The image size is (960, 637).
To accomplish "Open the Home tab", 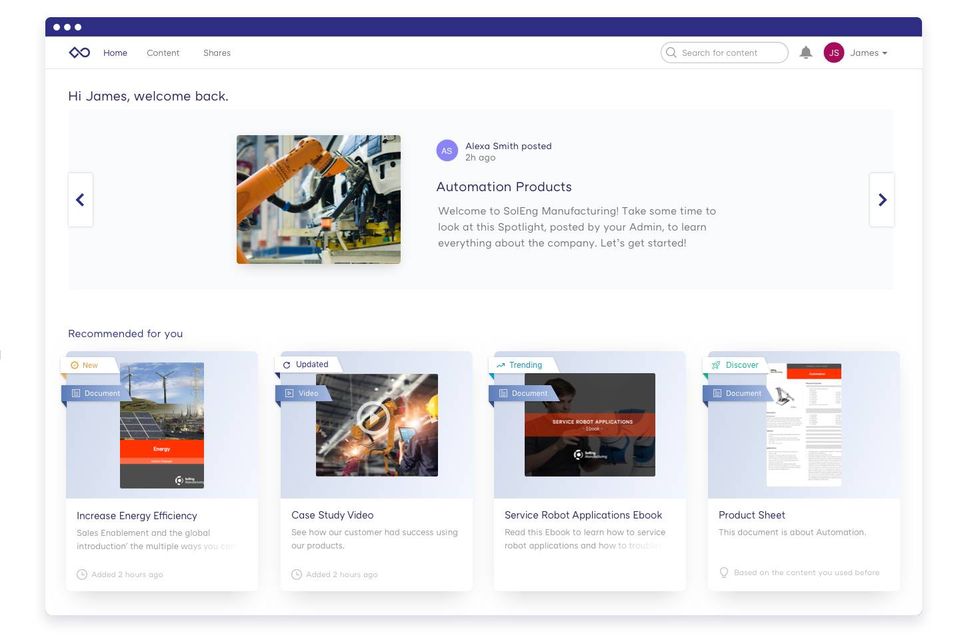I will point(115,53).
